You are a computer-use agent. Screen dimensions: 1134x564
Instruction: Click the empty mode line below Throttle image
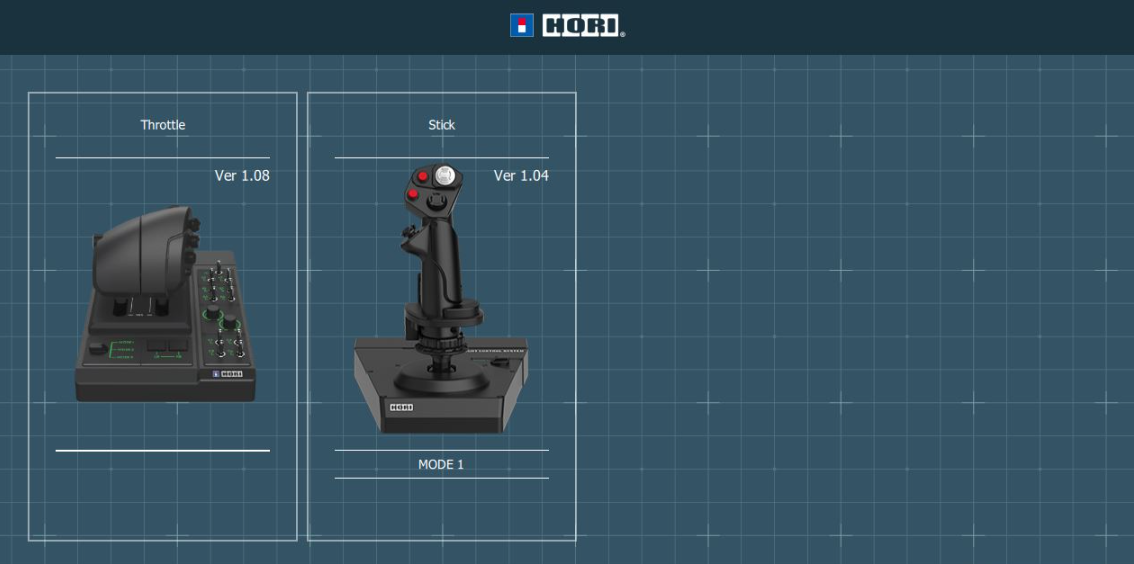163,451
